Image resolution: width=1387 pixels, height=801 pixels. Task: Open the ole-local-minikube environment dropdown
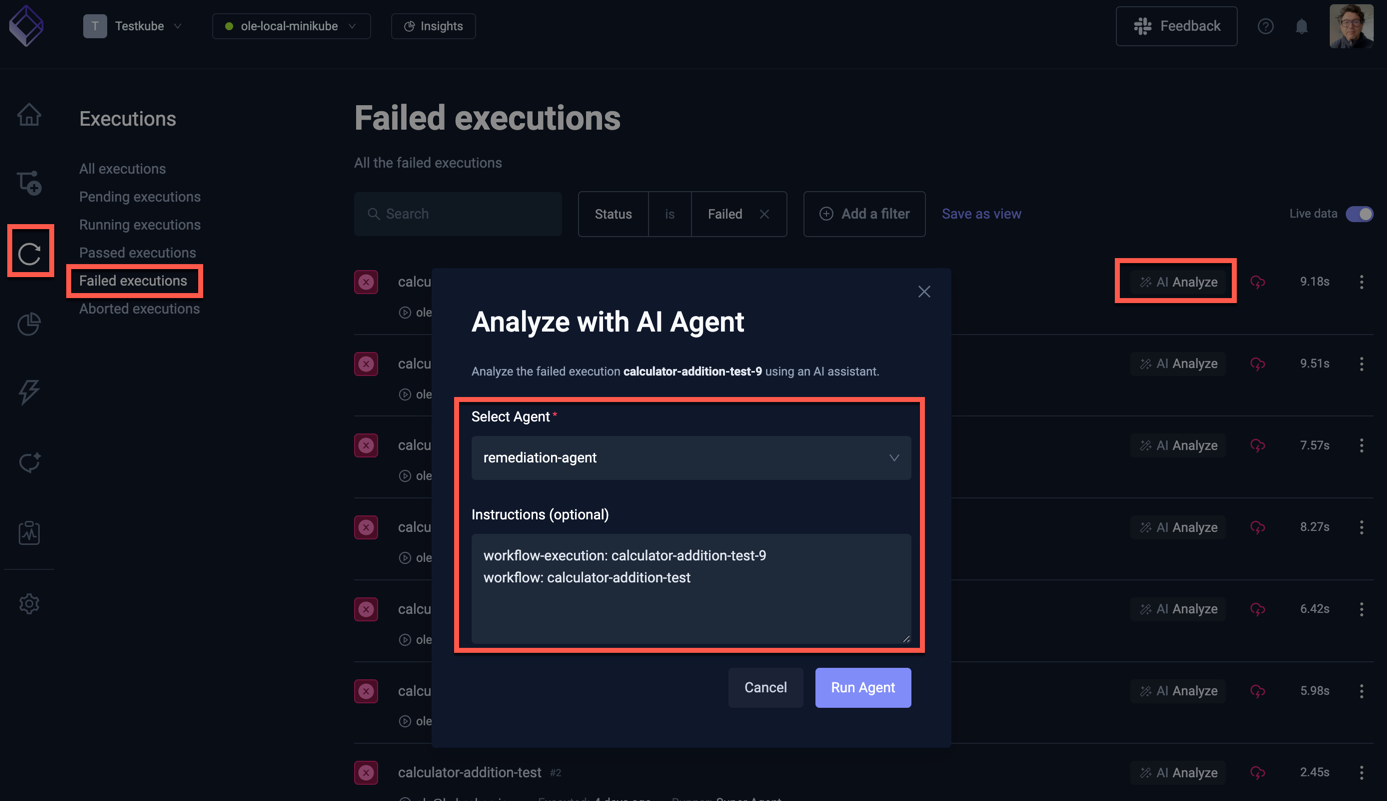[290, 27]
